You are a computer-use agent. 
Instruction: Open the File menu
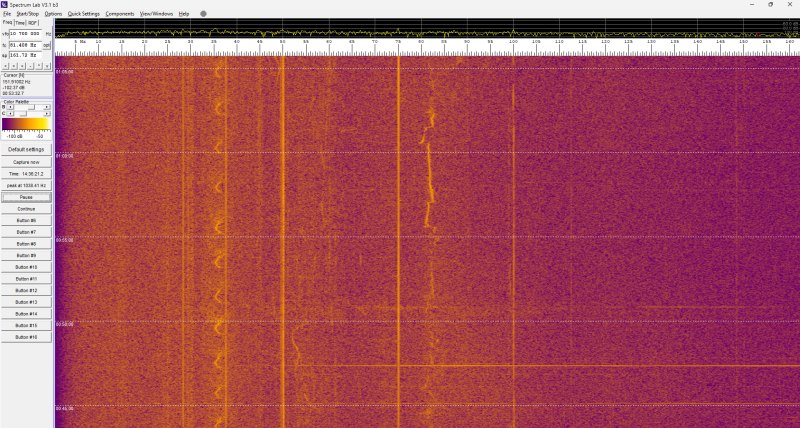[7, 14]
